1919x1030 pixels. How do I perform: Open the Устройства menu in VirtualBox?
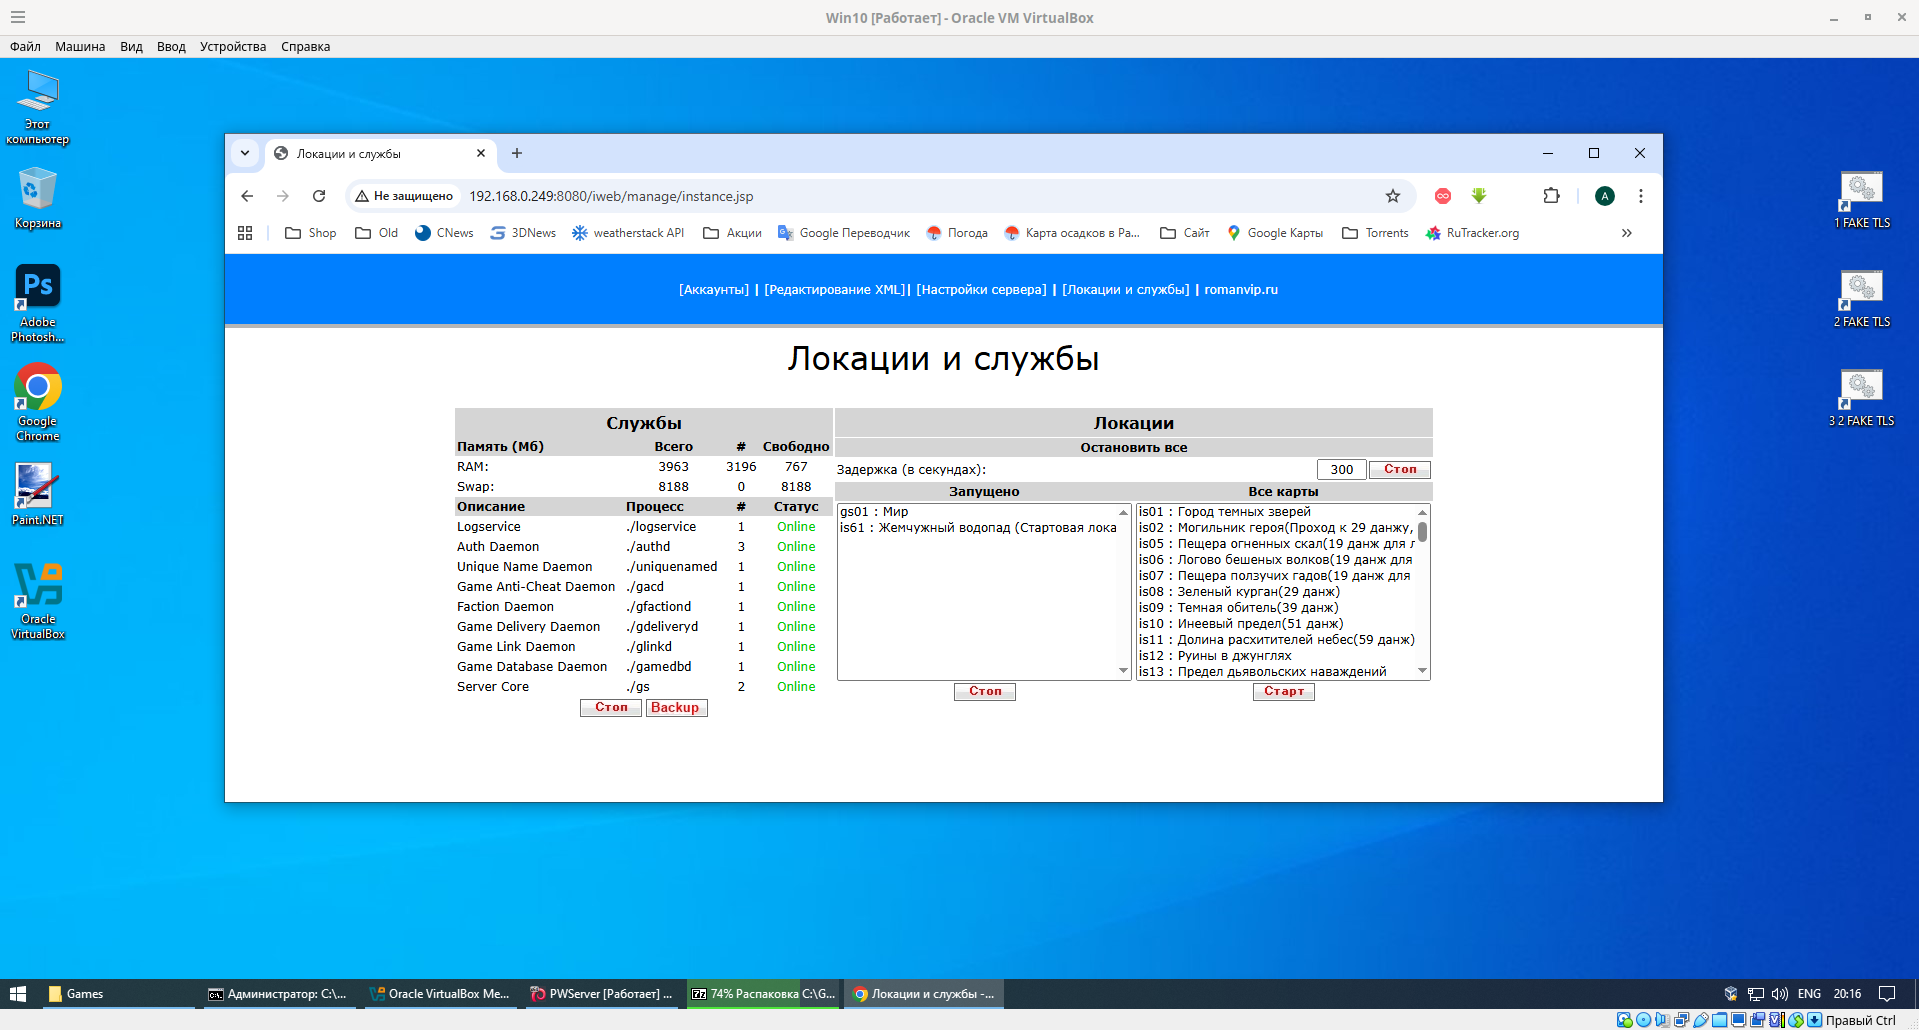pyautogui.click(x=232, y=46)
